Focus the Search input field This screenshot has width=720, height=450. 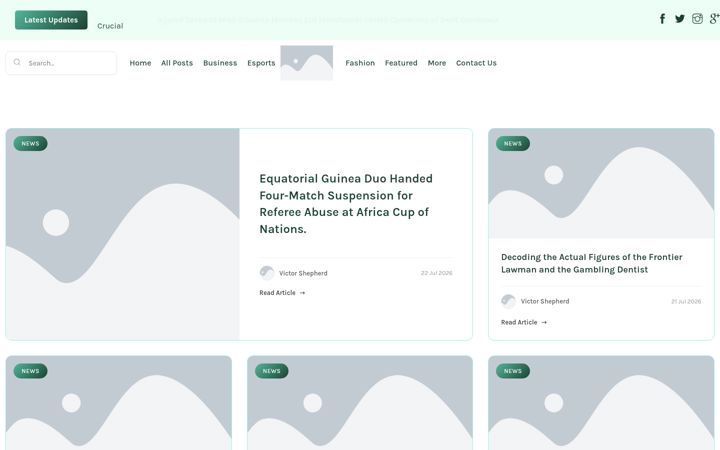coord(61,63)
